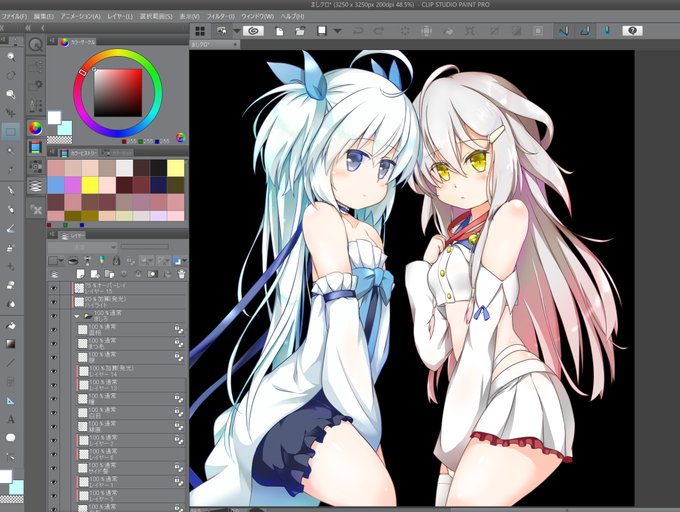Hide the まつ毛 layer
Viewport: 680px width, 512px height.
[x=54, y=344]
